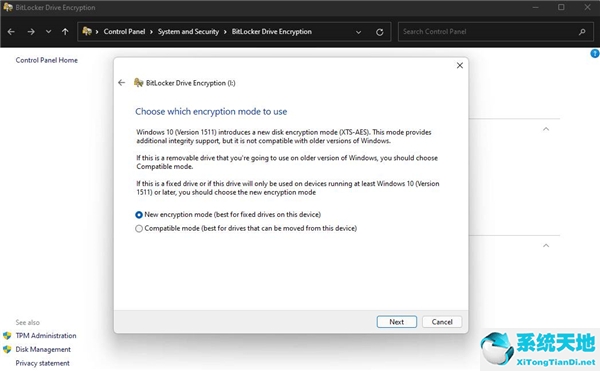Screen dimensions: 600x371
Task: Select New encryption mode radio button
Action: tap(139, 215)
